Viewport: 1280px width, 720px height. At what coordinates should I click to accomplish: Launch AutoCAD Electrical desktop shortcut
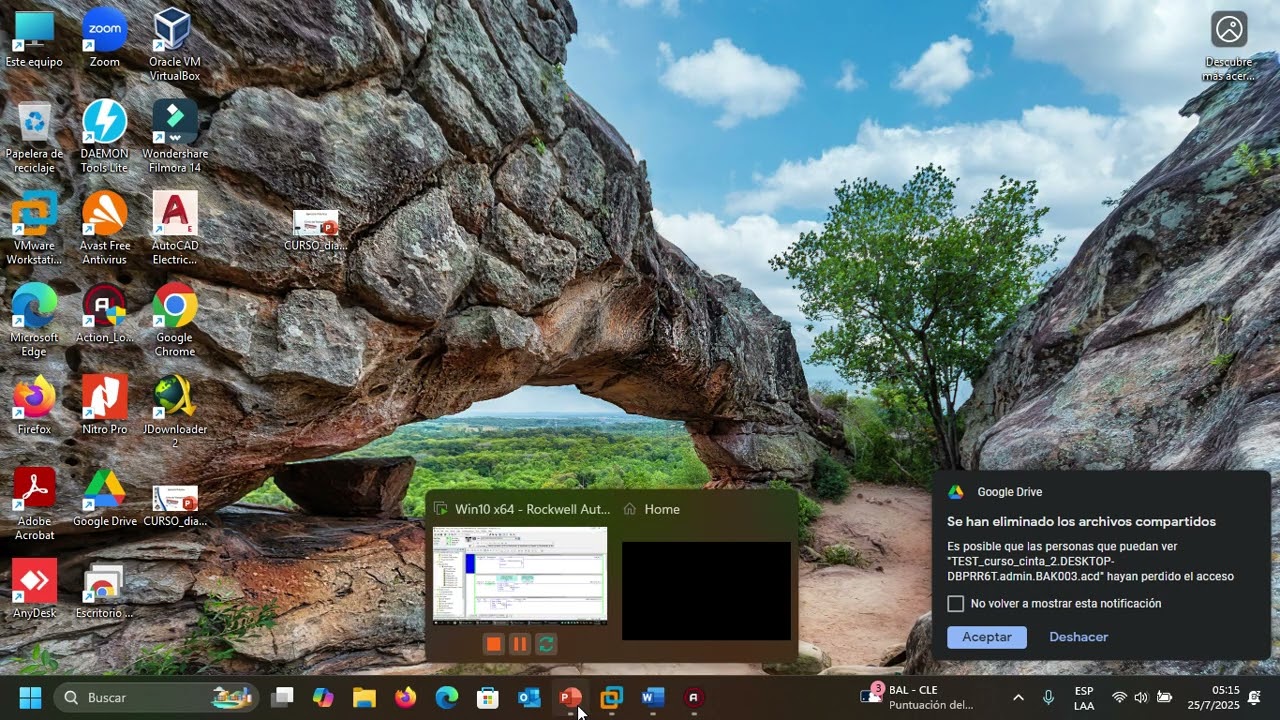click(x=175, y=228)
